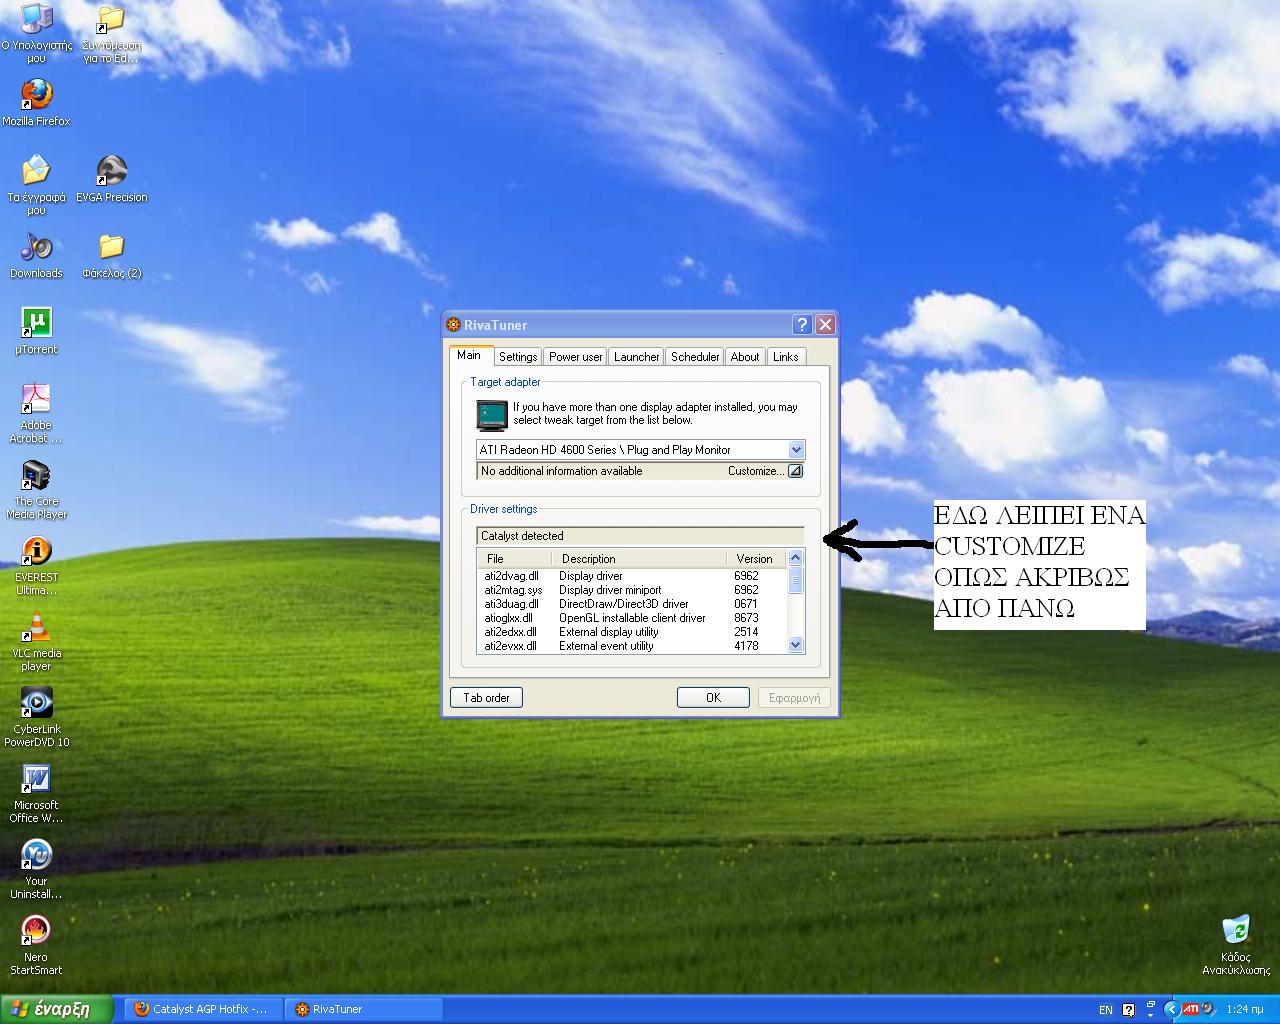Launch EVGA Precision from the desktop

click(x=111, y=179)
